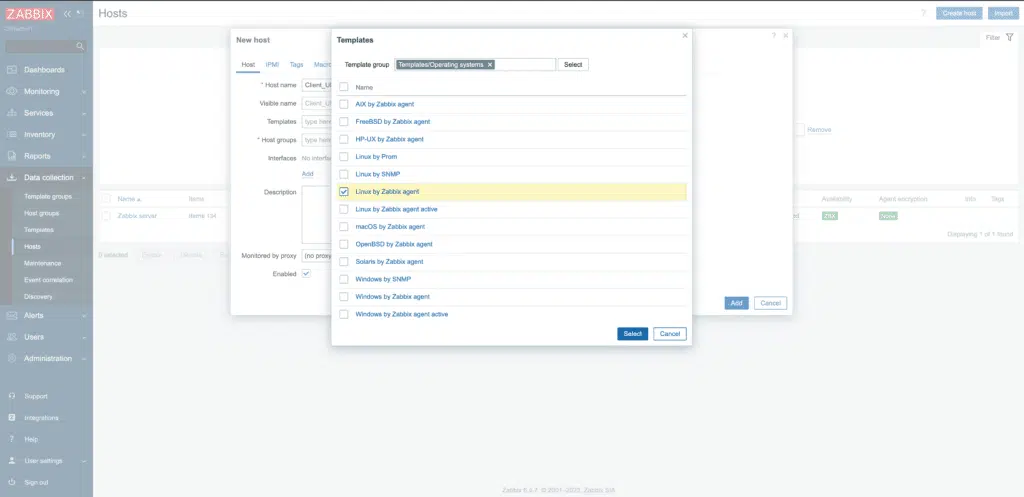
Task: Open Event correlation in sidebar
Action: [48, 280]
